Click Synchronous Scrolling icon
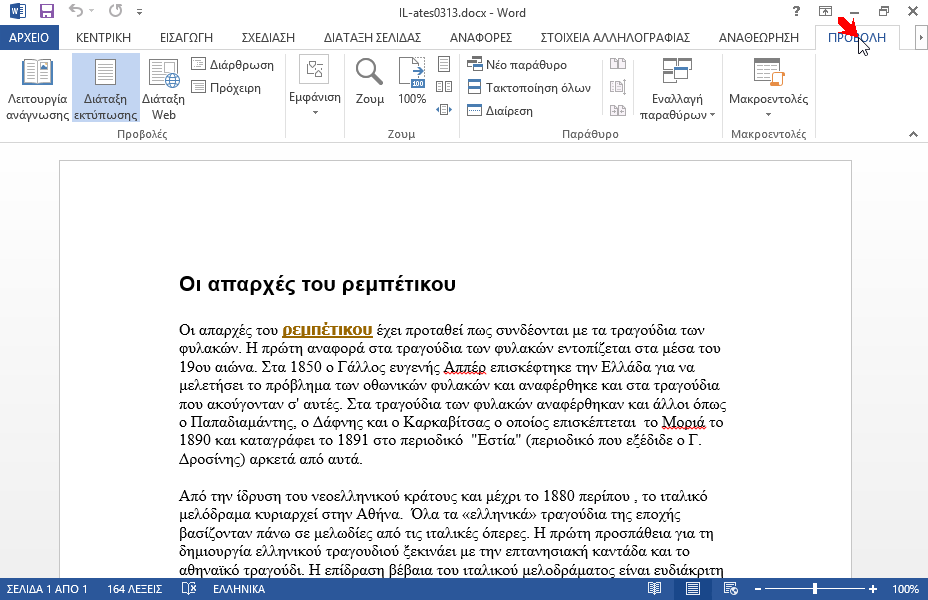The width and height of the screenshot is (928, 600). (x=618, y=87)
